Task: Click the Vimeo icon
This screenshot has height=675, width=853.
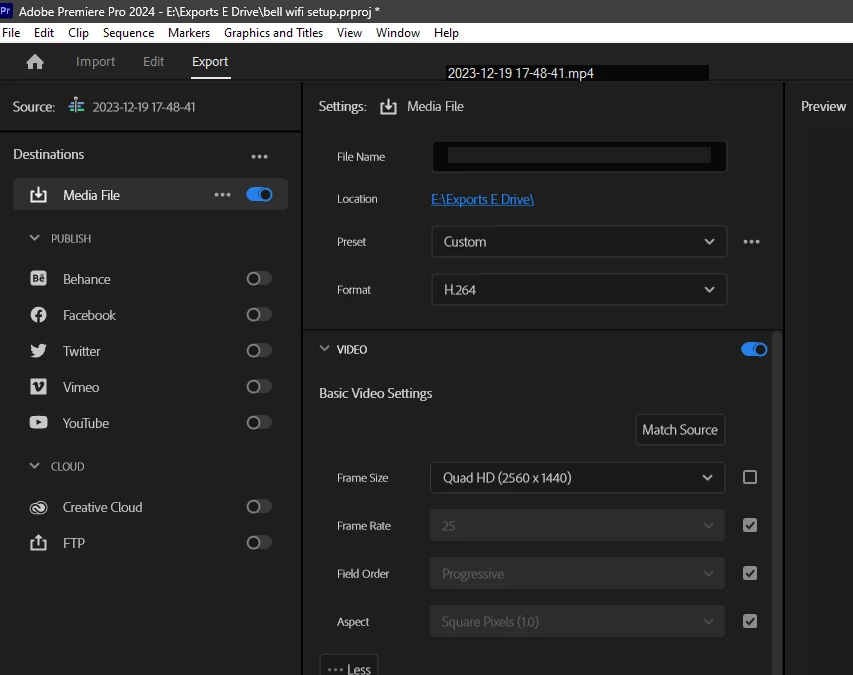Action: coord(38,387)
